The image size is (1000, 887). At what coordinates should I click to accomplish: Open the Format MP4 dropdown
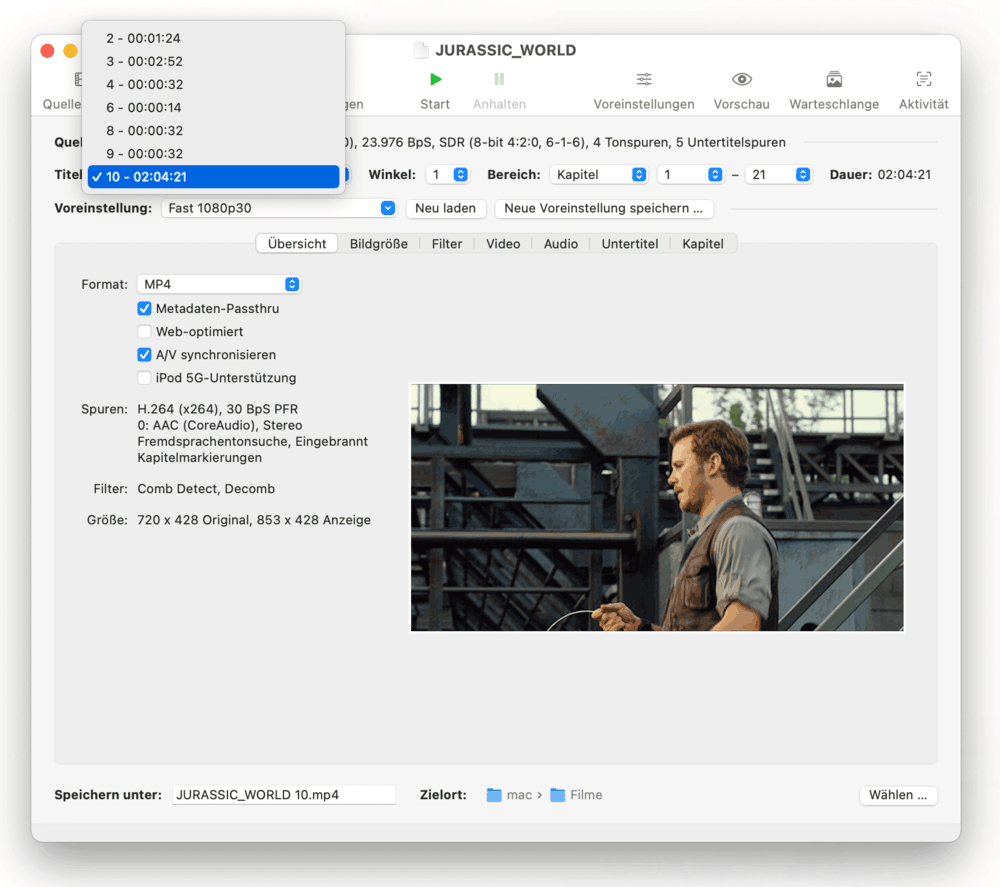(219, 285)
